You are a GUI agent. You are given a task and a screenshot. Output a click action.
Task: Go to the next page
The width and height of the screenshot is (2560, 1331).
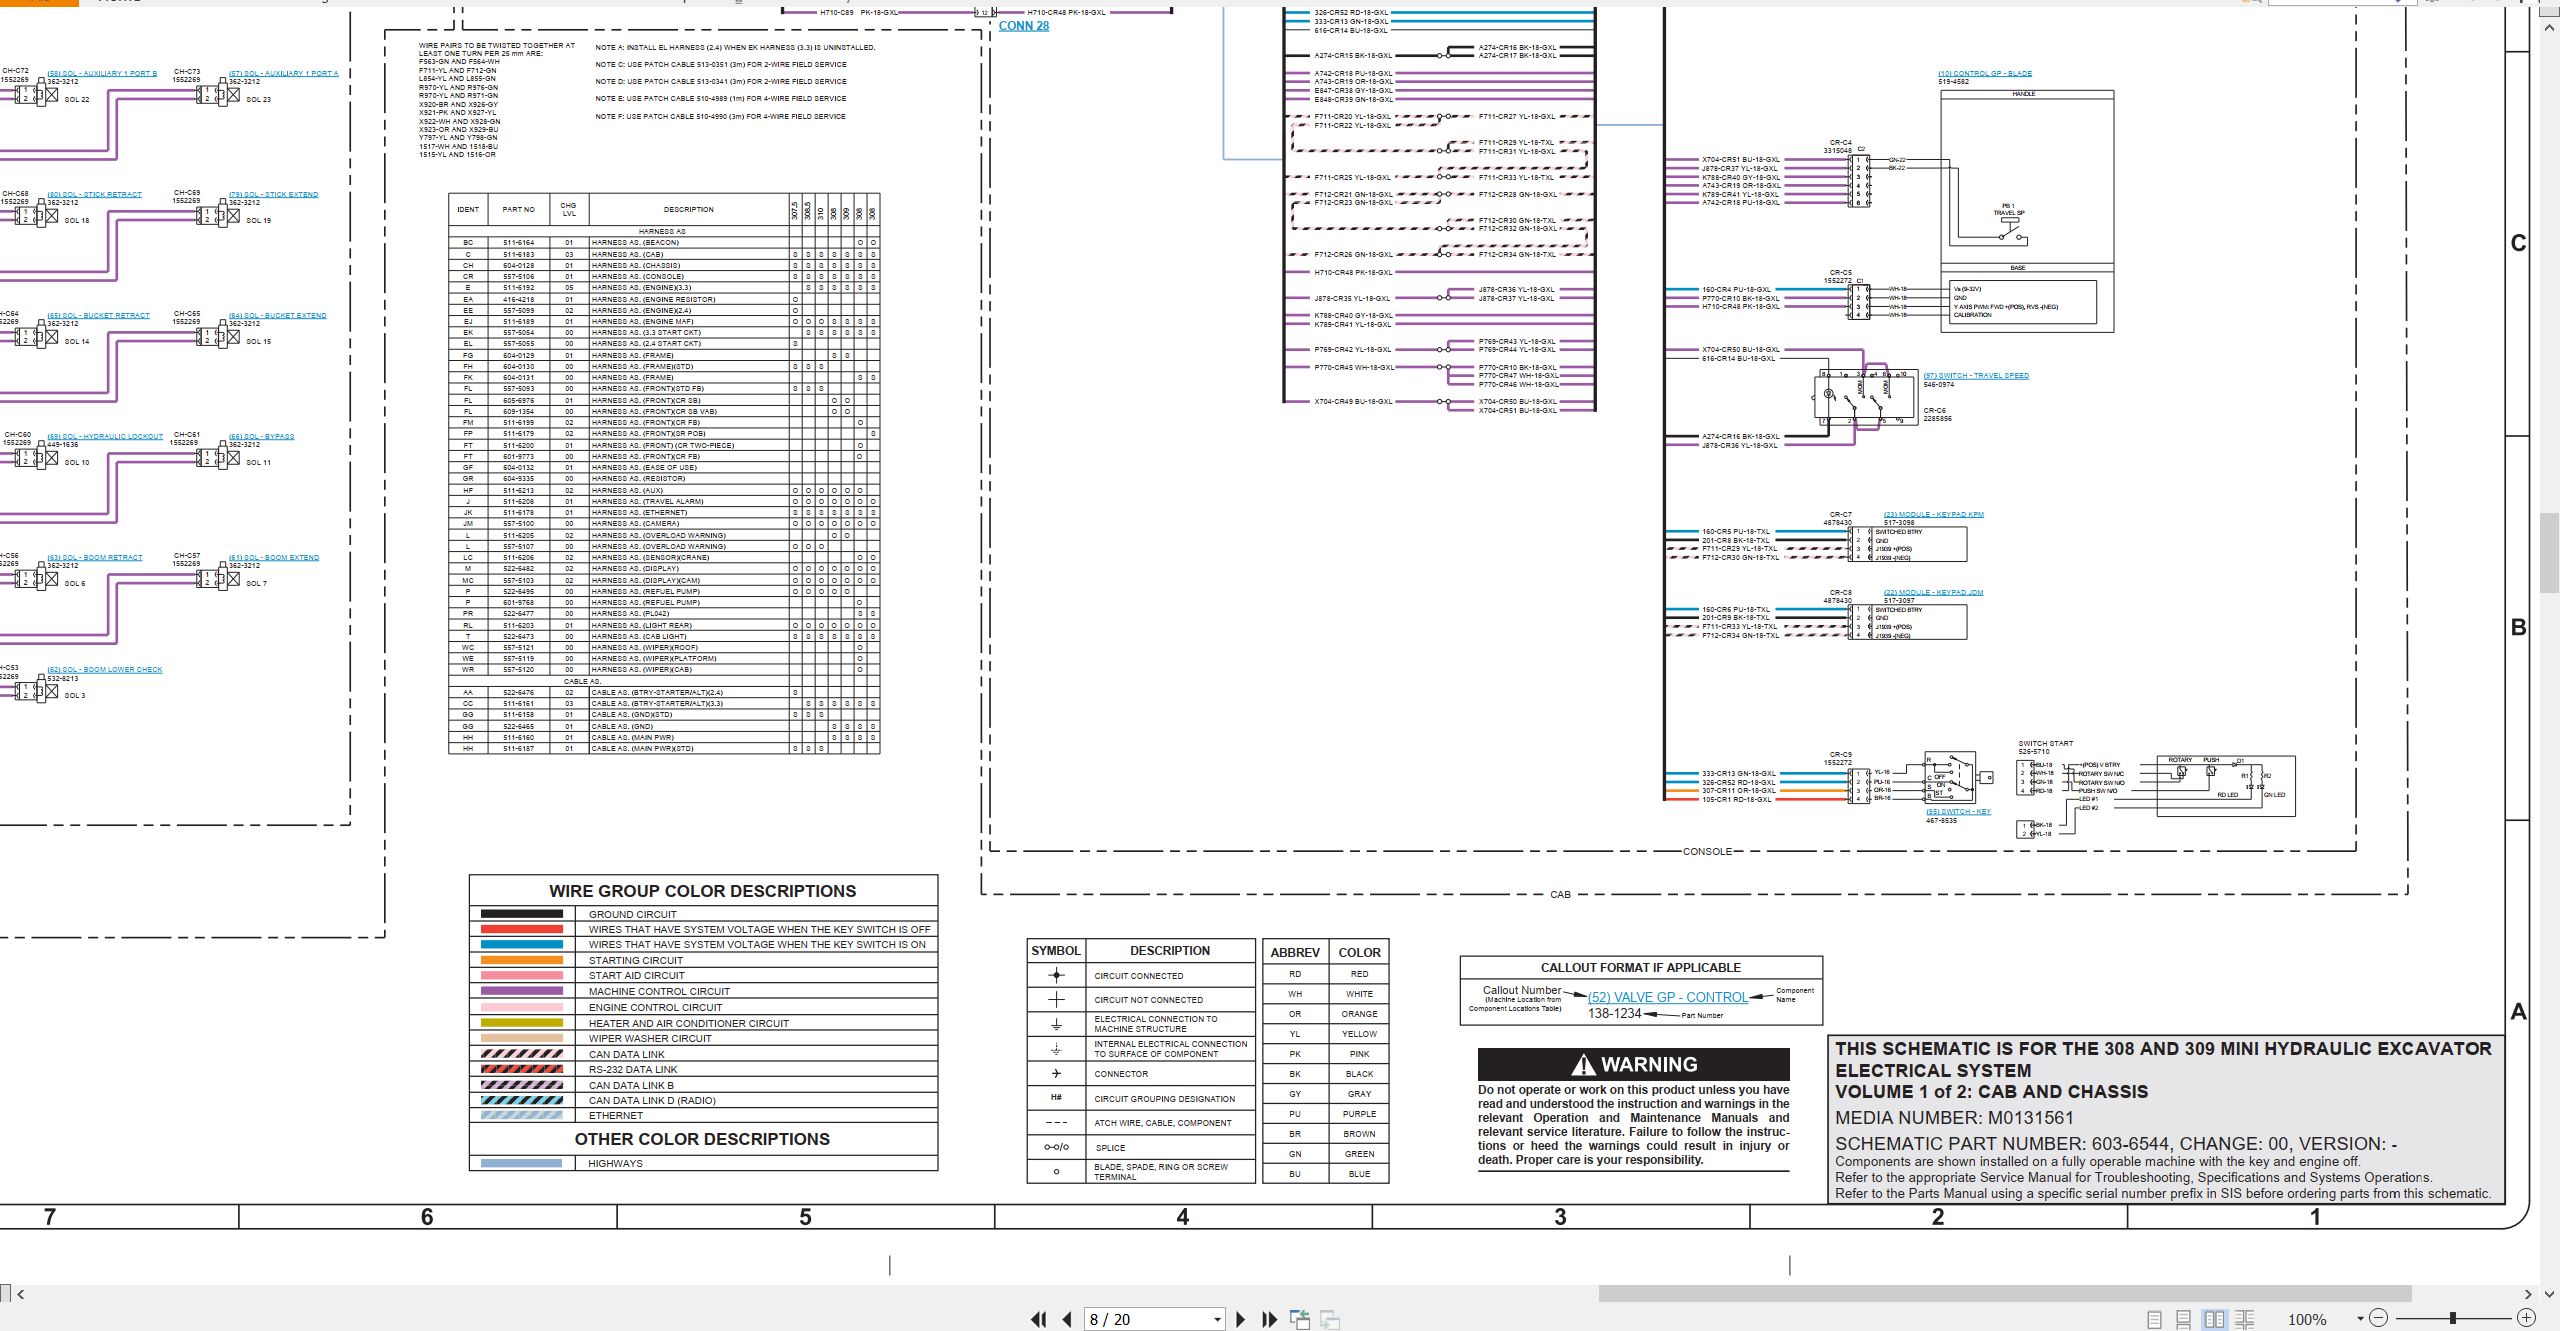pos(1241,1319)
